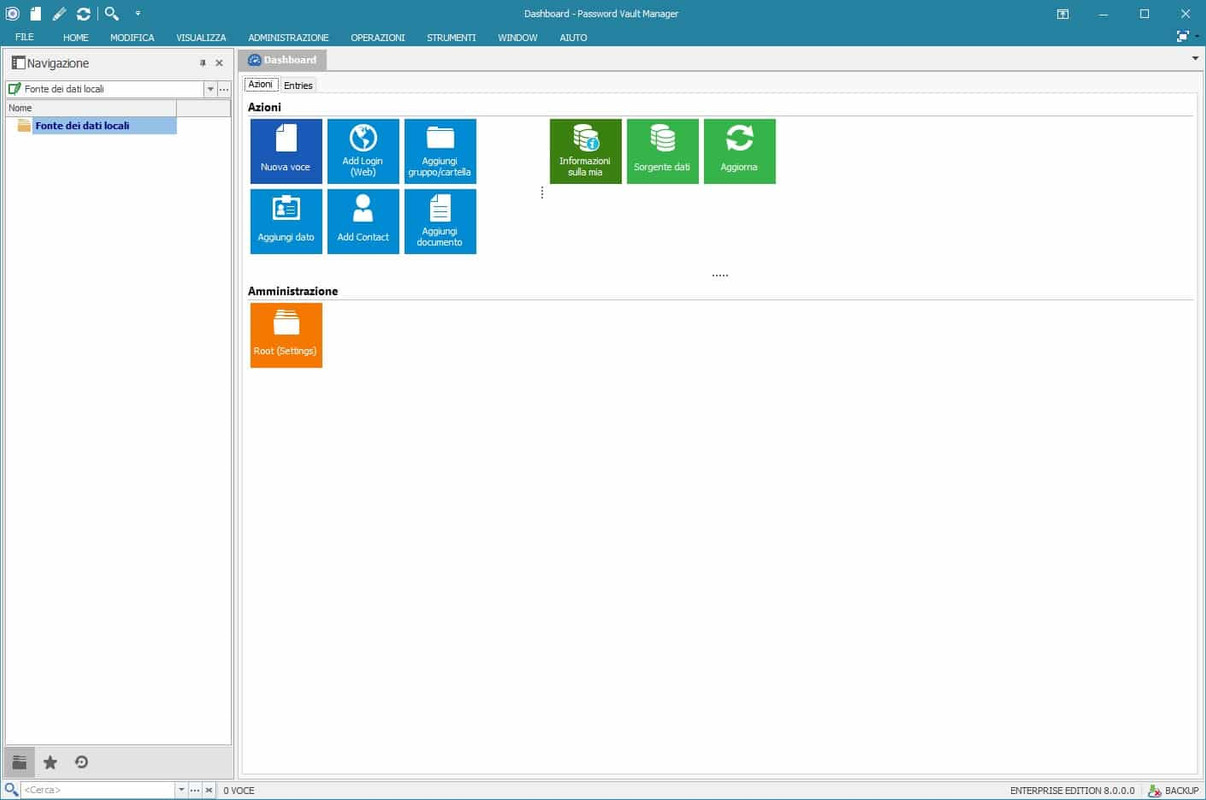
Task: Click the ENTERPRISE EDITION 8.0.0.0 status text
Action: tap(1072, 790)
